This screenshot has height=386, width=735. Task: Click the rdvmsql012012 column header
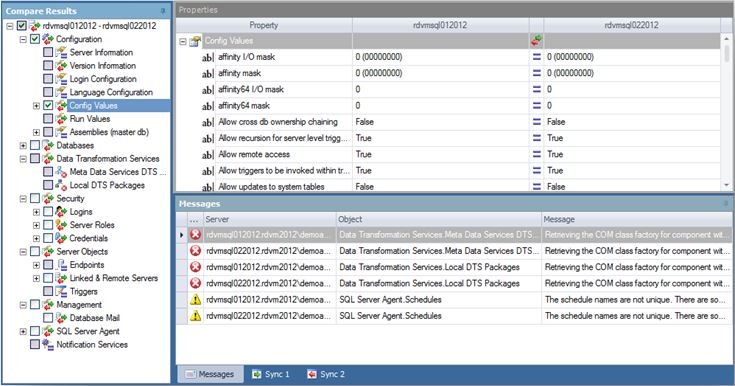[440, 25]
